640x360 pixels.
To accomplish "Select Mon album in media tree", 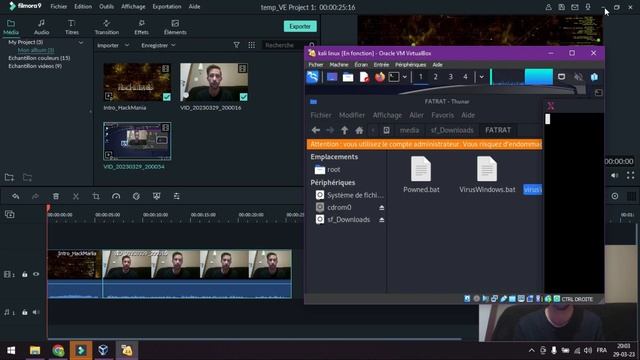I will tap(36, 50).
